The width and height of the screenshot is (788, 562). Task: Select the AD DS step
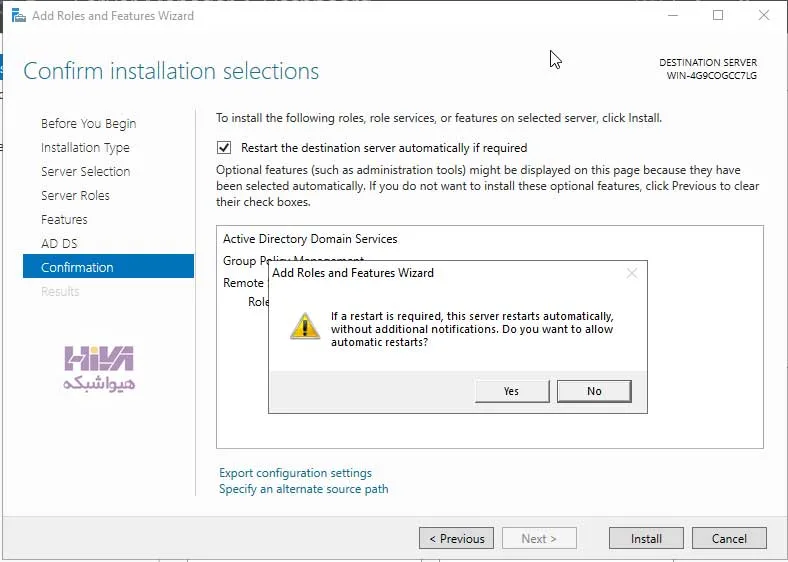[x=59, y=244]
